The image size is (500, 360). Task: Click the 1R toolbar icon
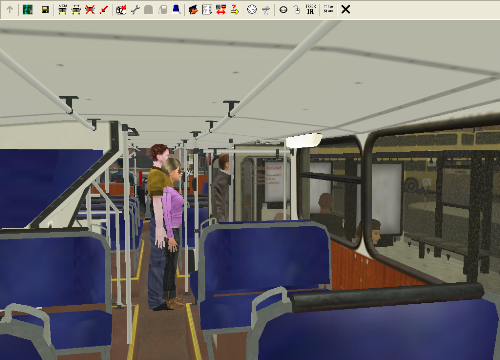(x=311, y=10)
